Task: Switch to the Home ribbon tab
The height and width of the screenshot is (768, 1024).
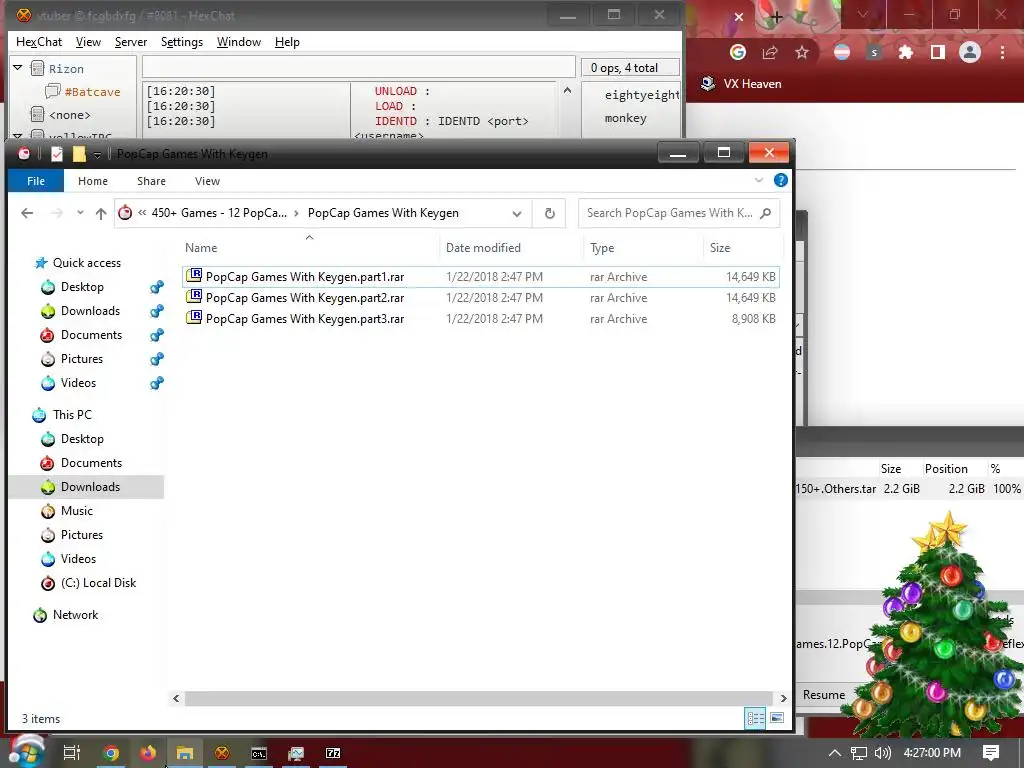Action: [93, 181]
